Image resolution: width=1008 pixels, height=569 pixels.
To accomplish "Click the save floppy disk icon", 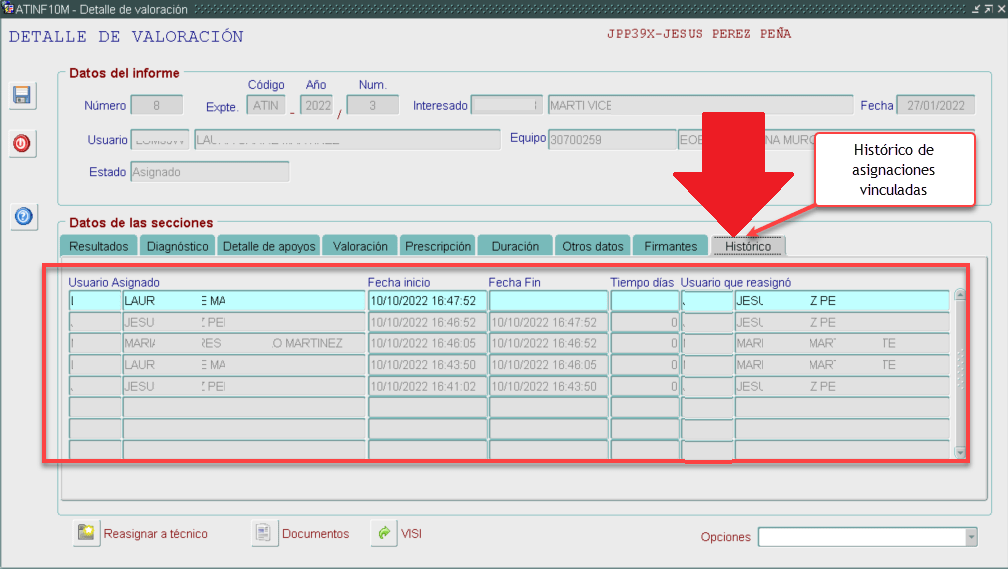I will tap(21, 95).
